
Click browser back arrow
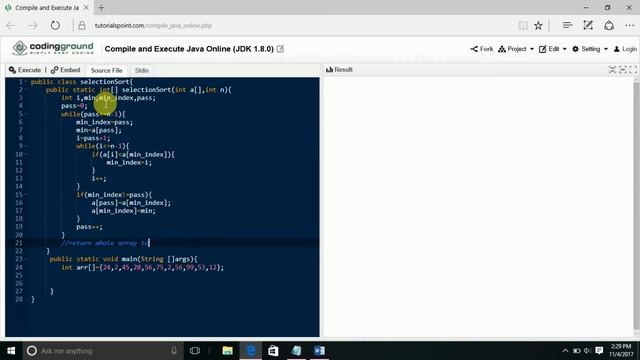[11, 26]
